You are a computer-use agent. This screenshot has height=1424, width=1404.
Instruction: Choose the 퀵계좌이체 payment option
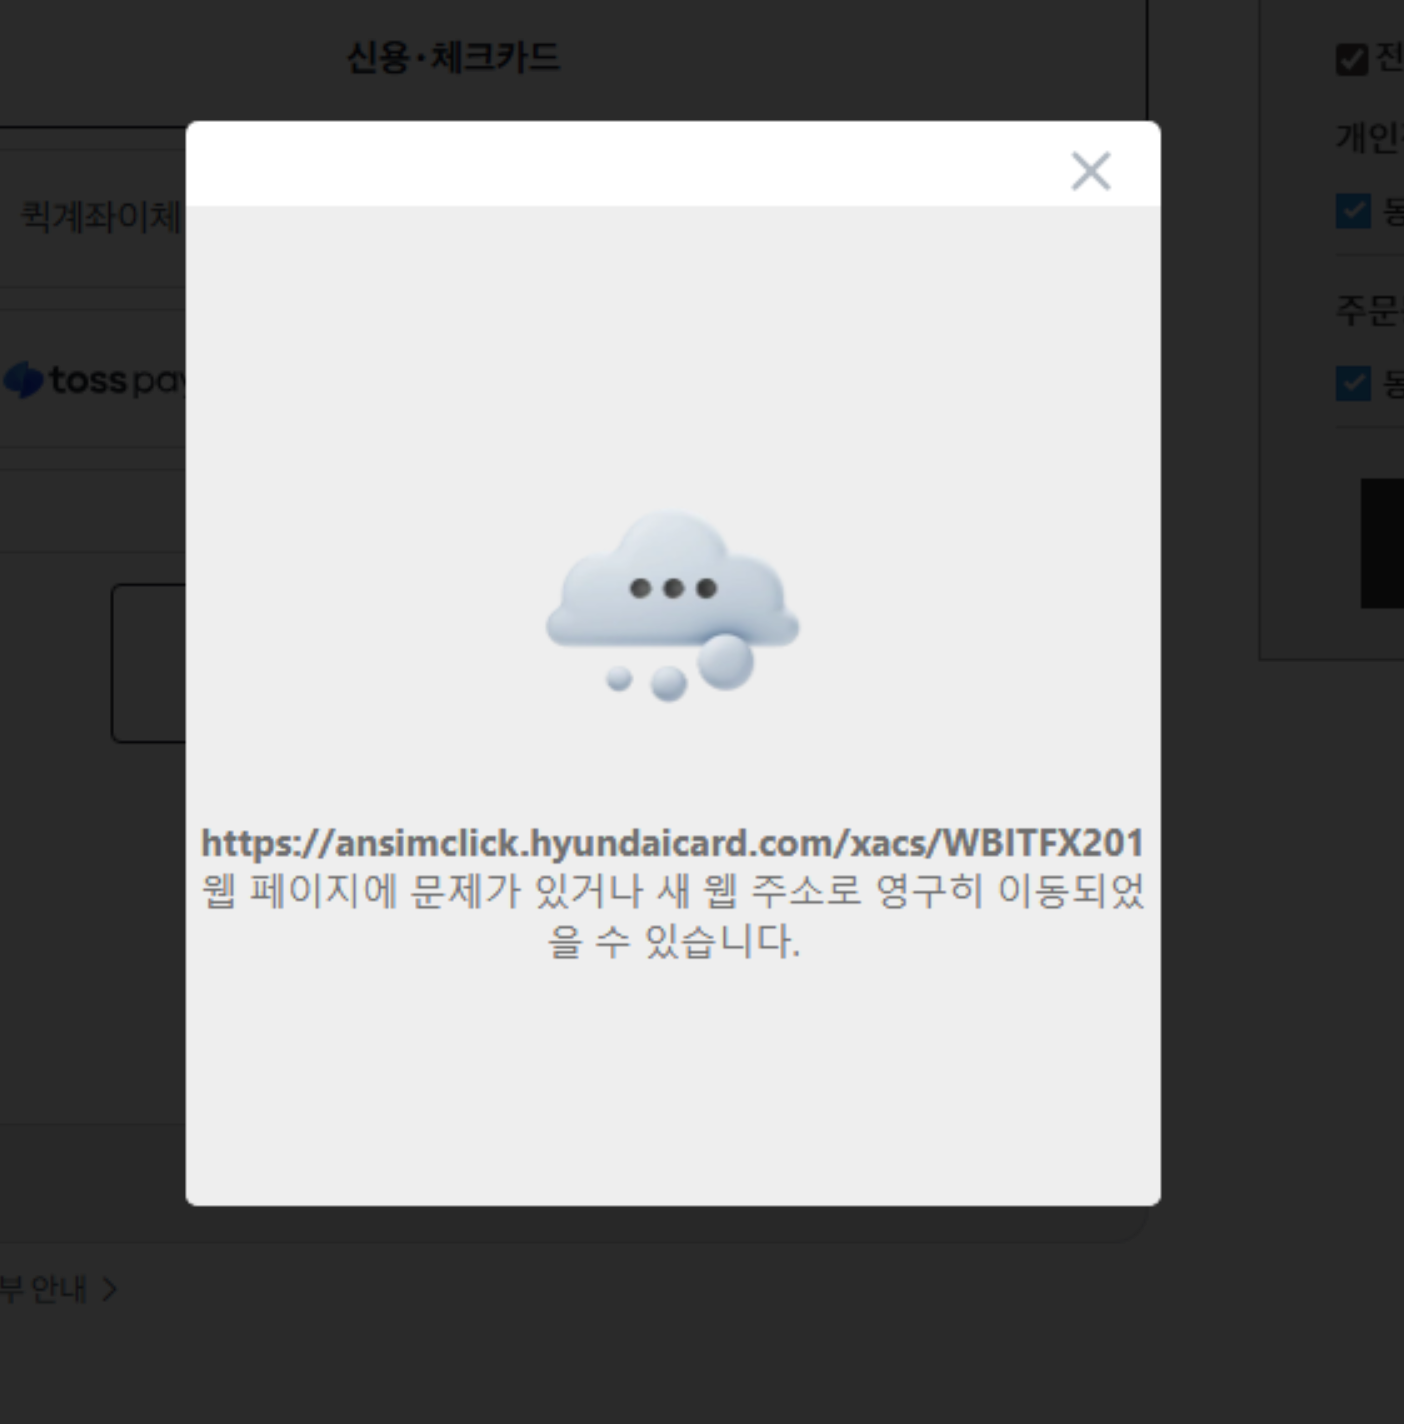click(x=100, y=216)
